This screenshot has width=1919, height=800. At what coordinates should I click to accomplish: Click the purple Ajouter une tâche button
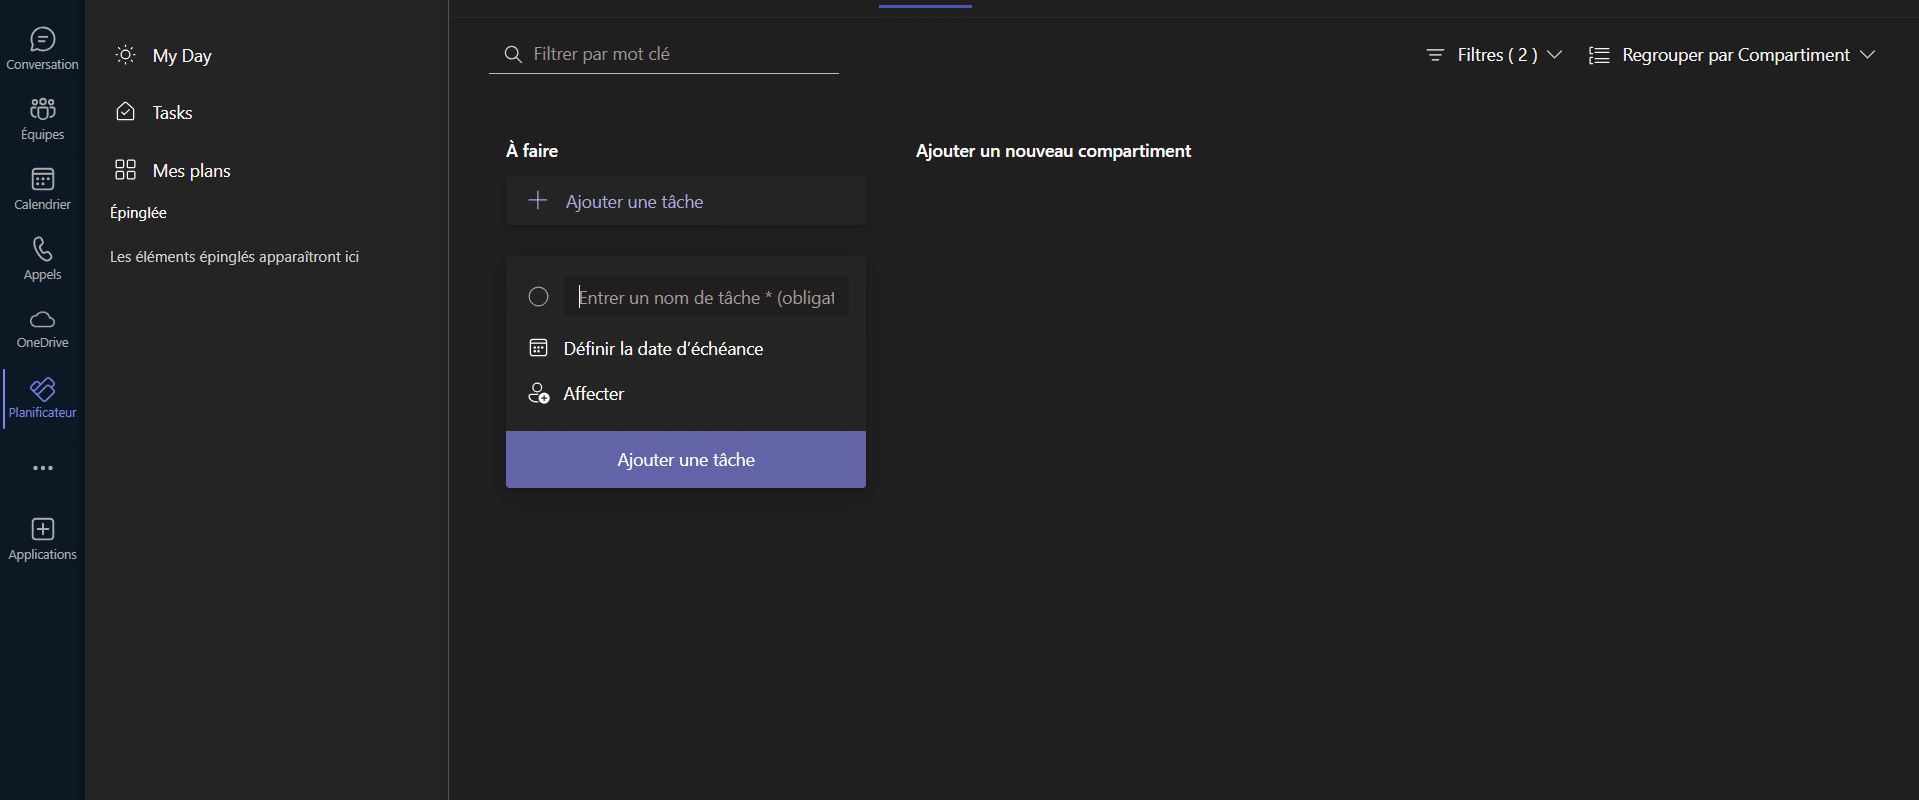click(x=685, y=460)
